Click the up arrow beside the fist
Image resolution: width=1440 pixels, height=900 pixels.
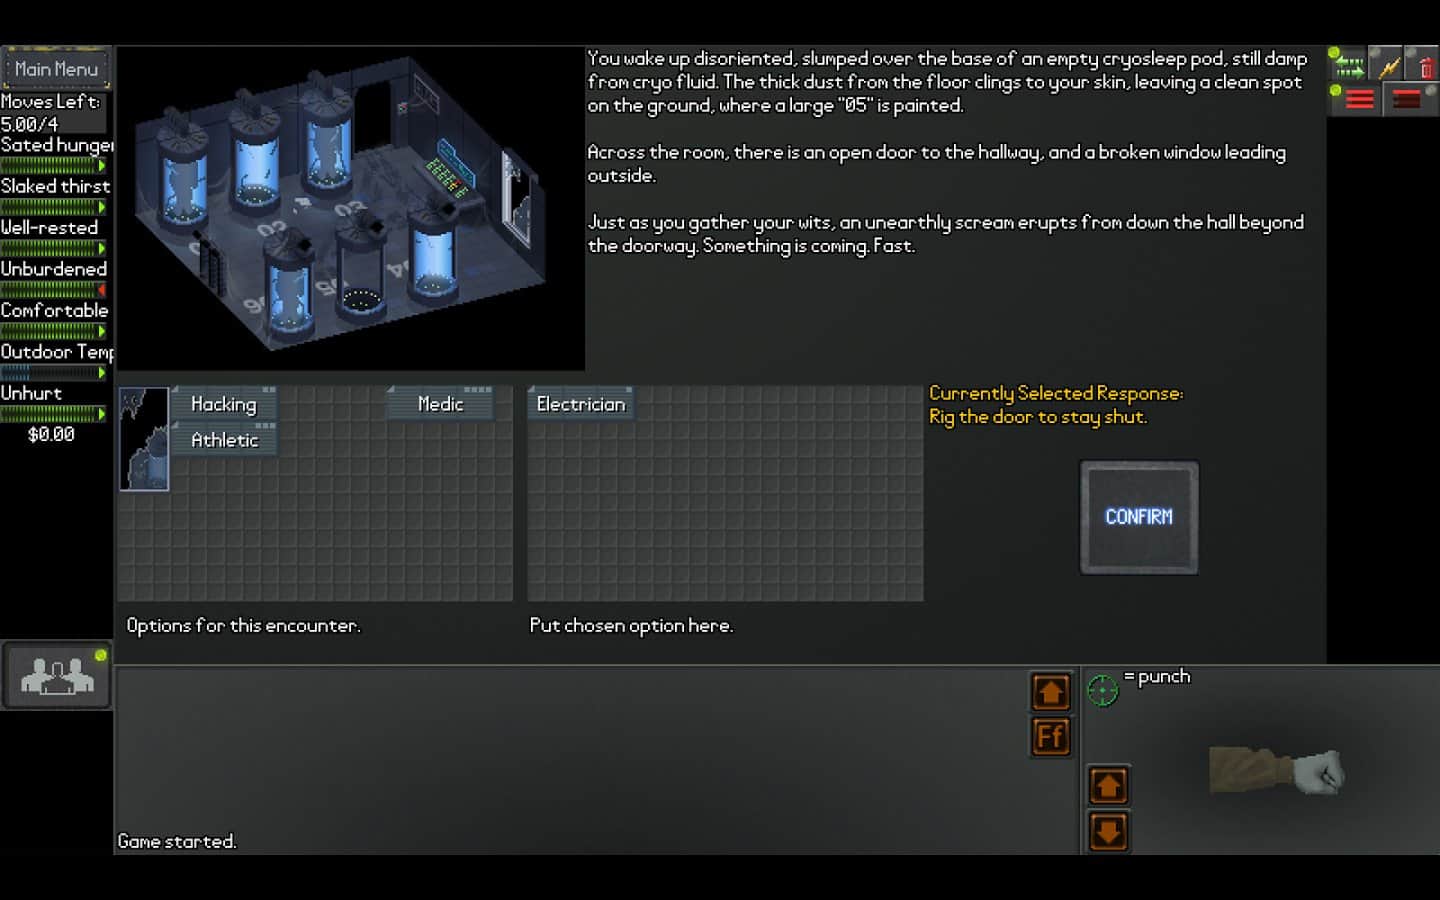(x=1107, y=786)
